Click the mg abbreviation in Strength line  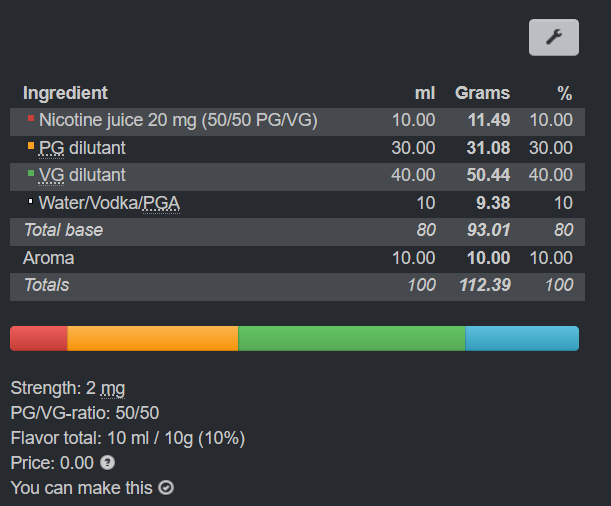pyautogui.click(x=113, y=389)
